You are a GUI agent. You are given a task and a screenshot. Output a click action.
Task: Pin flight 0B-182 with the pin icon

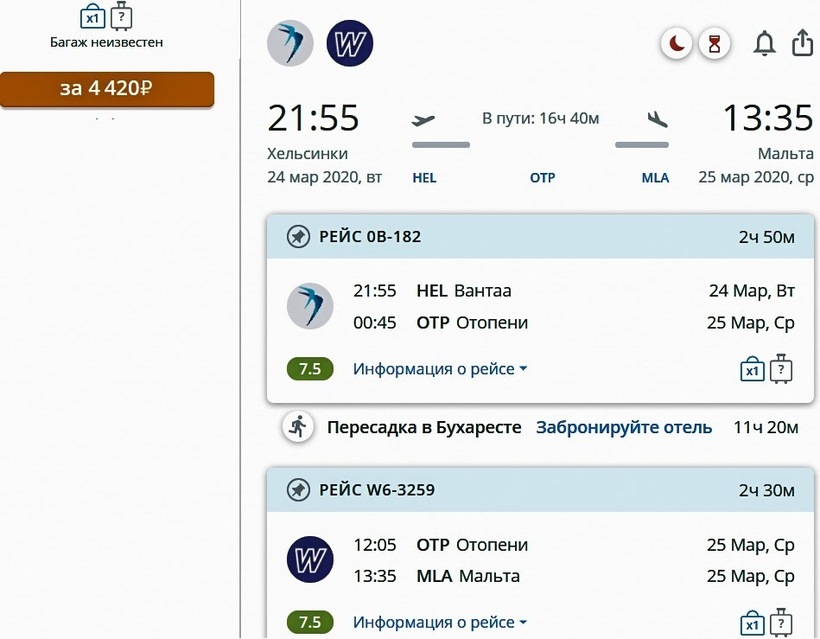tap(298, 237)
